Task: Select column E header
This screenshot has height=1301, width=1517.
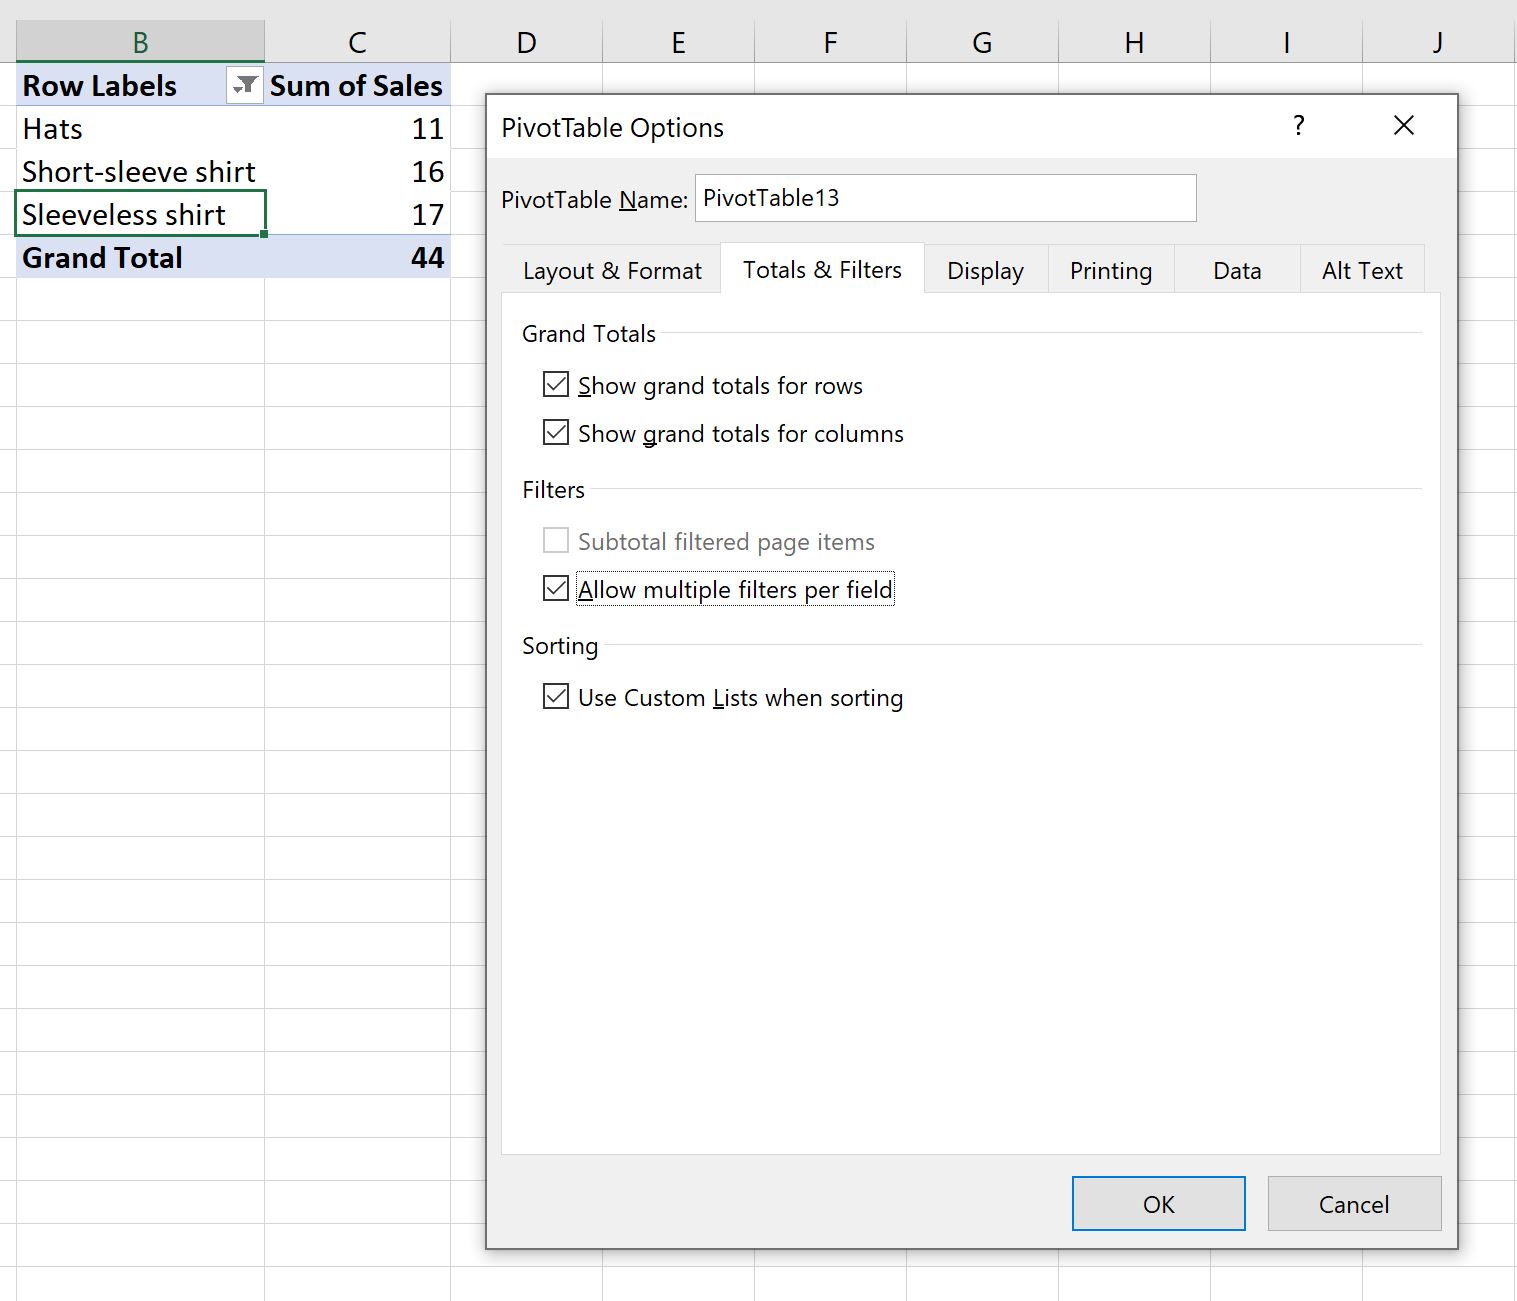Action: pos(678,42)
